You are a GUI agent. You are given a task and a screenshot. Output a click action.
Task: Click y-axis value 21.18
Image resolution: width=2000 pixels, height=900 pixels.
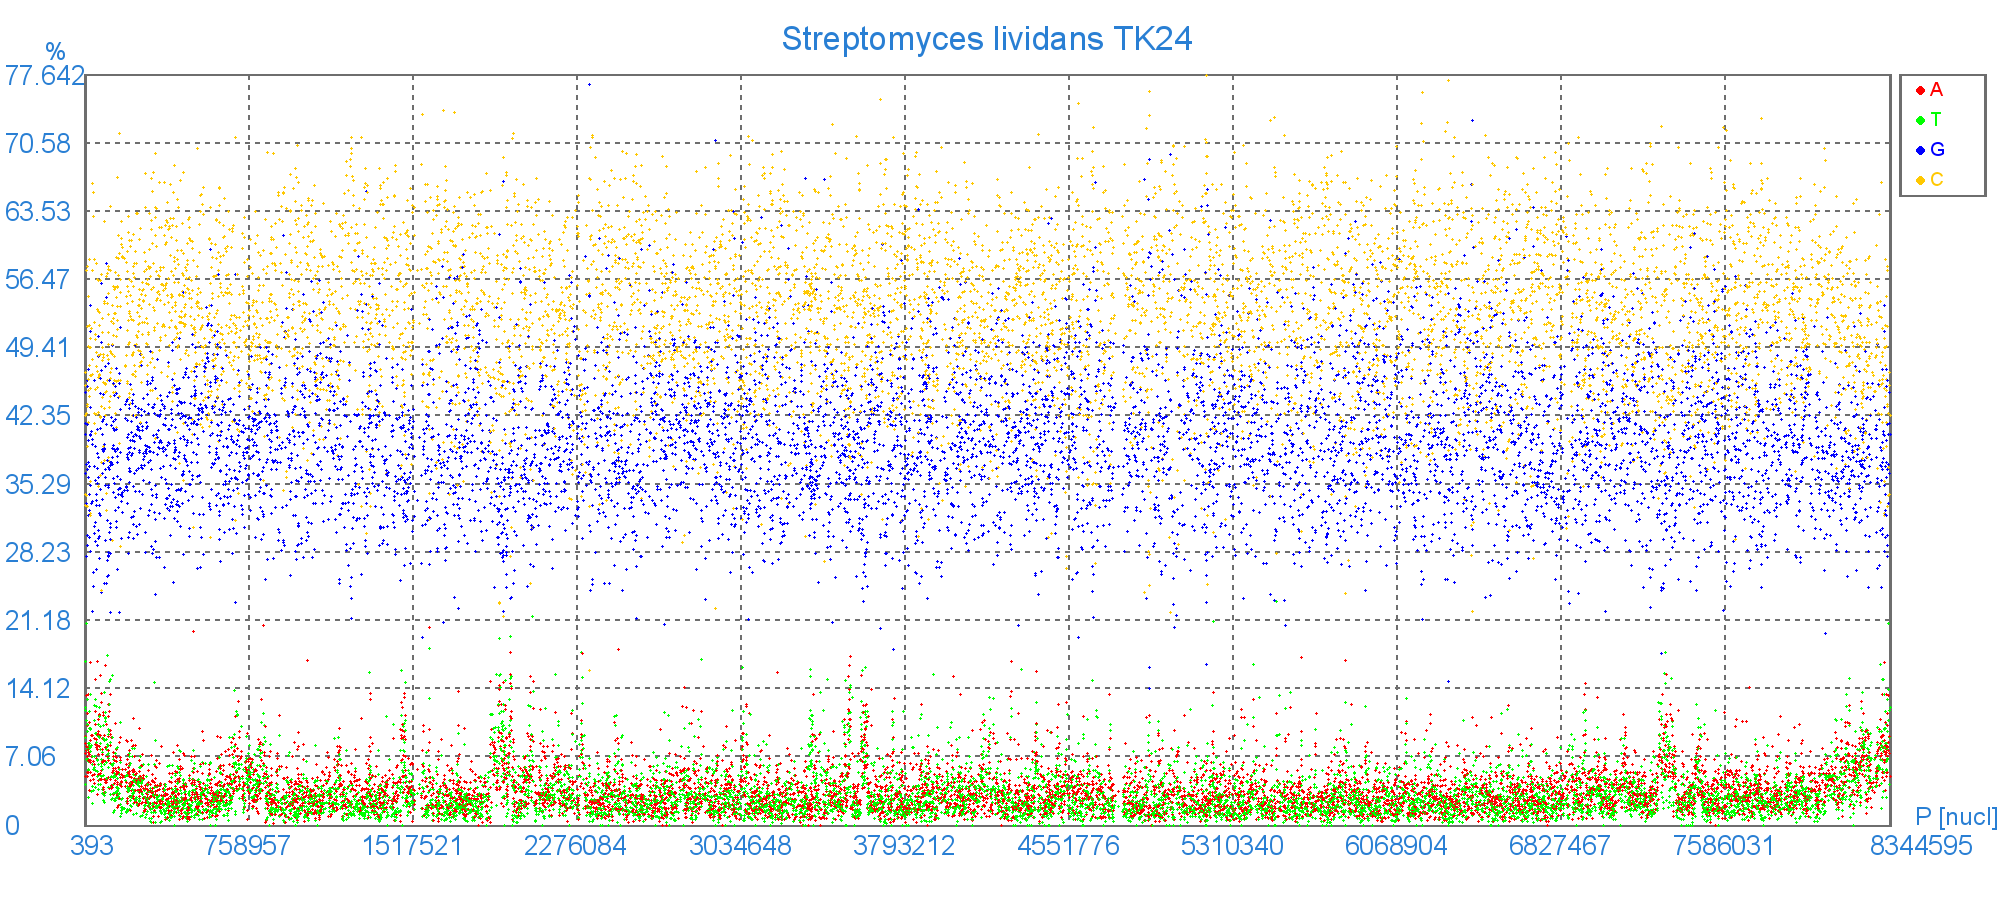point(38,621)
